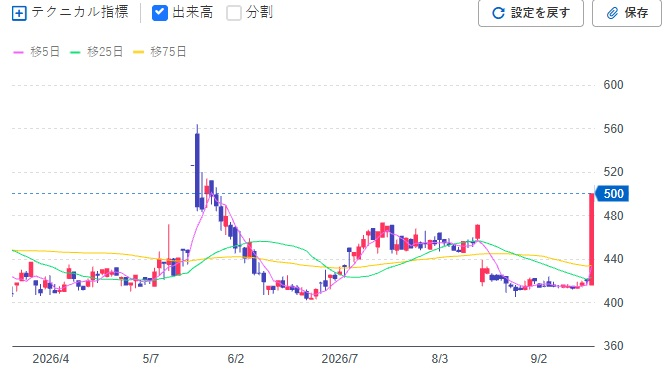This screenshot has height=375, width=672.
Task: Toggle the 移5日 moving average legend
Action: tap(36, 52)
